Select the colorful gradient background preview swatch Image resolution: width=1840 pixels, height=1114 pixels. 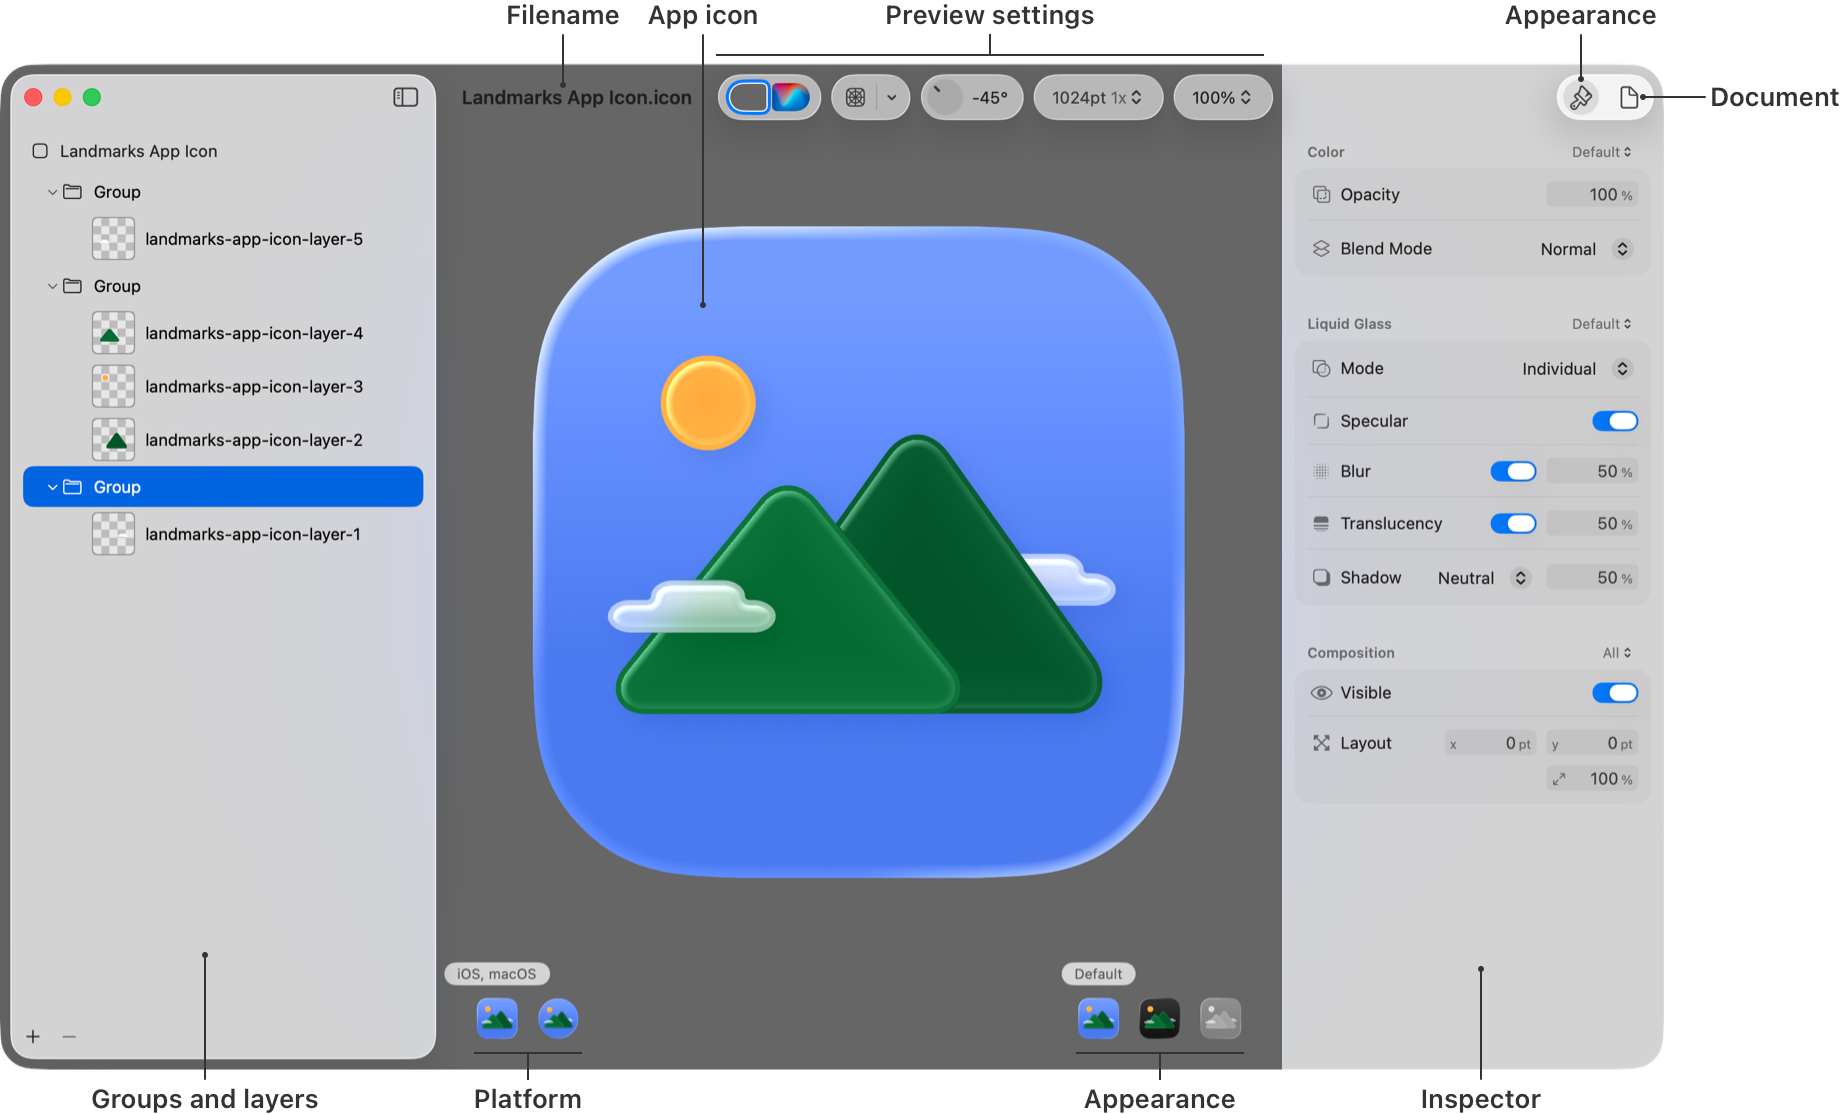(790, 97)
